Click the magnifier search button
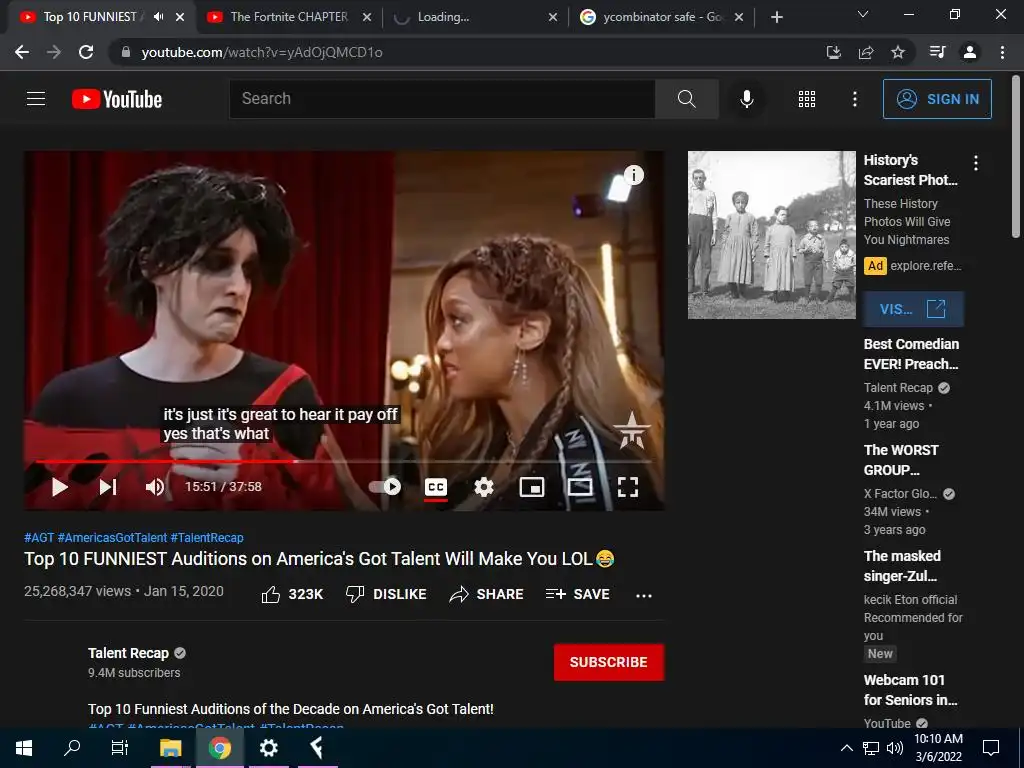The width and height of the screenshot is (1024, 768). pos(686,99)
